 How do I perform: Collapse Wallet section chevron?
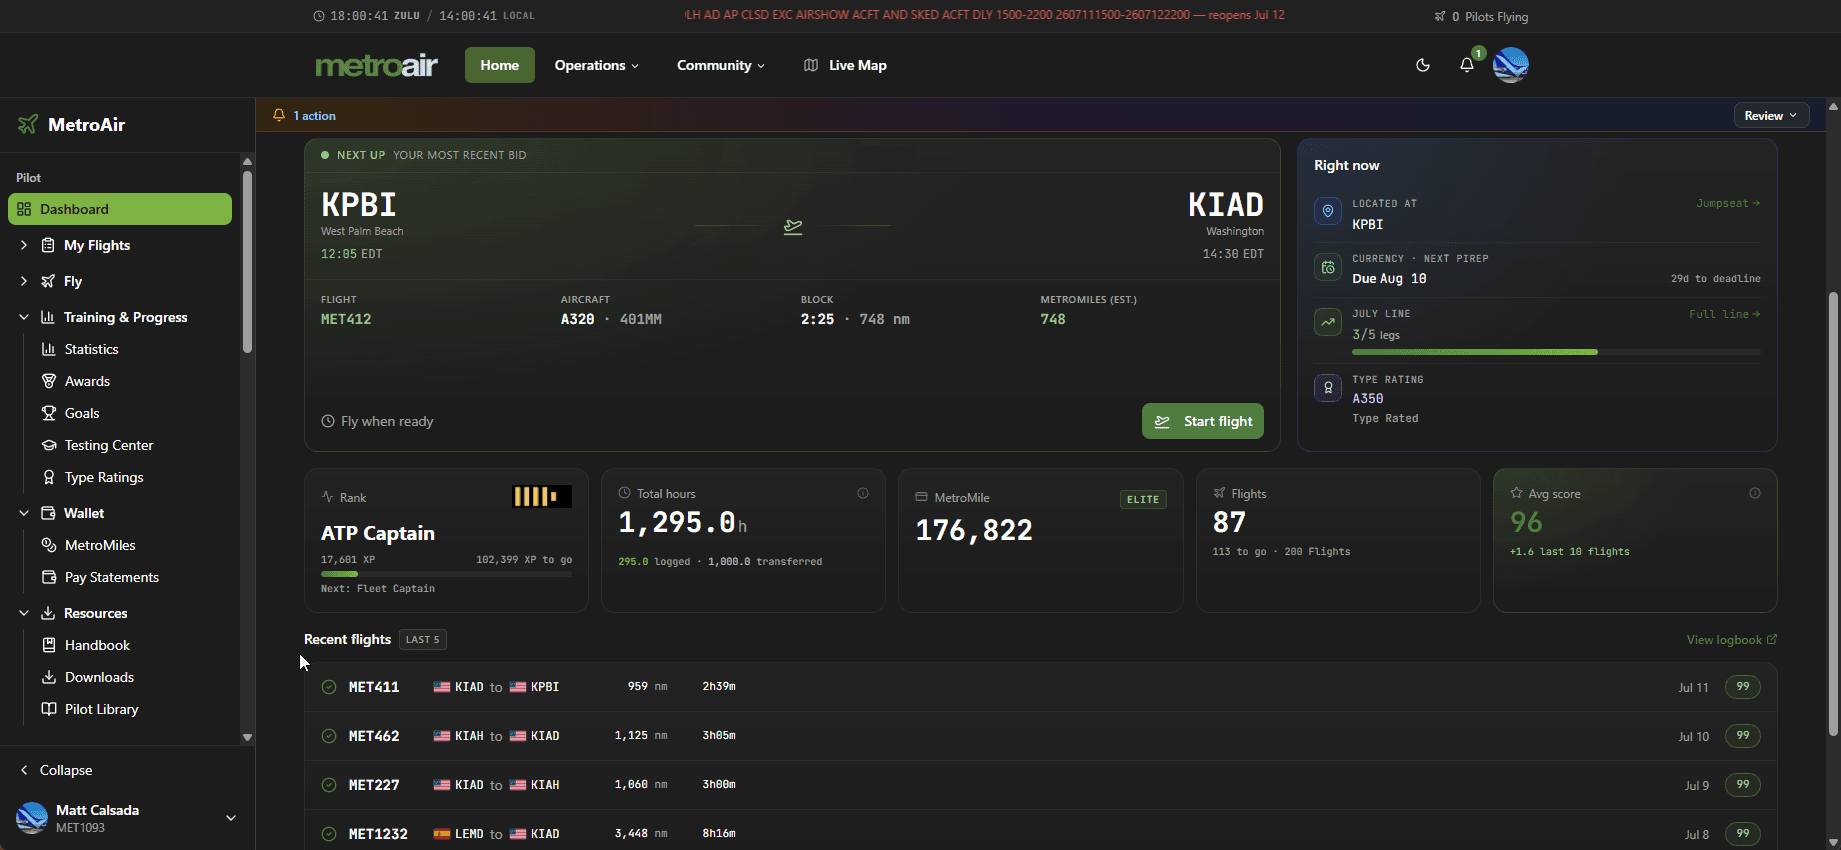(x=24, y=513)
